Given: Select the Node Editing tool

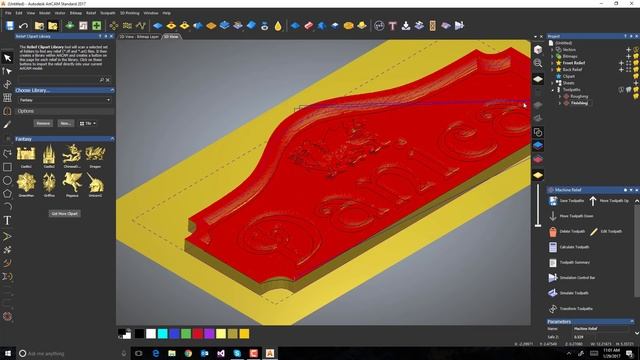Looking at the screenshot, I should (x=7, y=71).
